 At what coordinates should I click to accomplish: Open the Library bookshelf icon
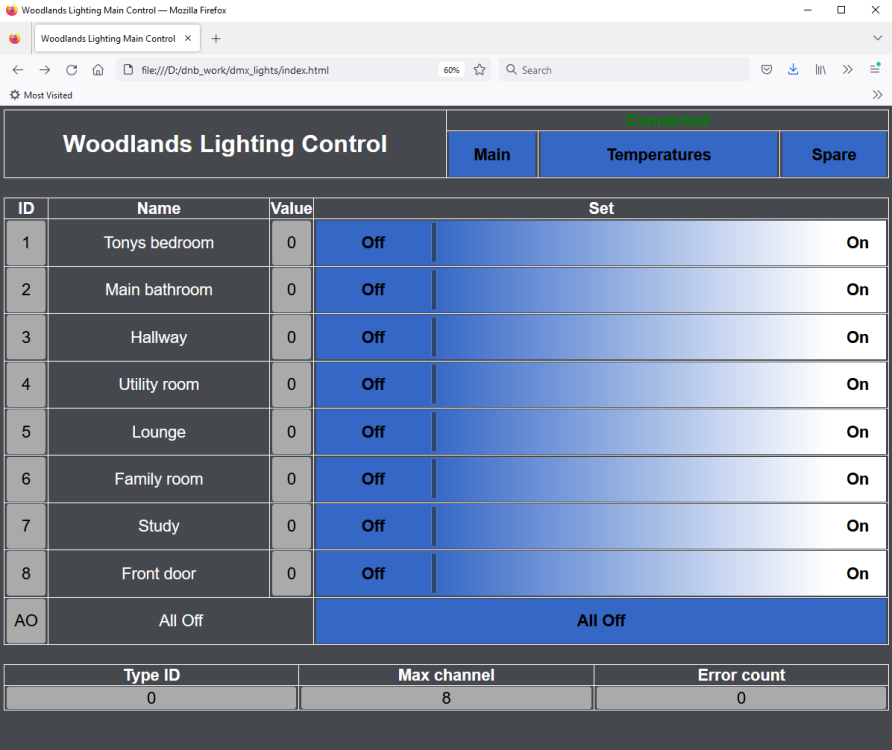point(820,70)
